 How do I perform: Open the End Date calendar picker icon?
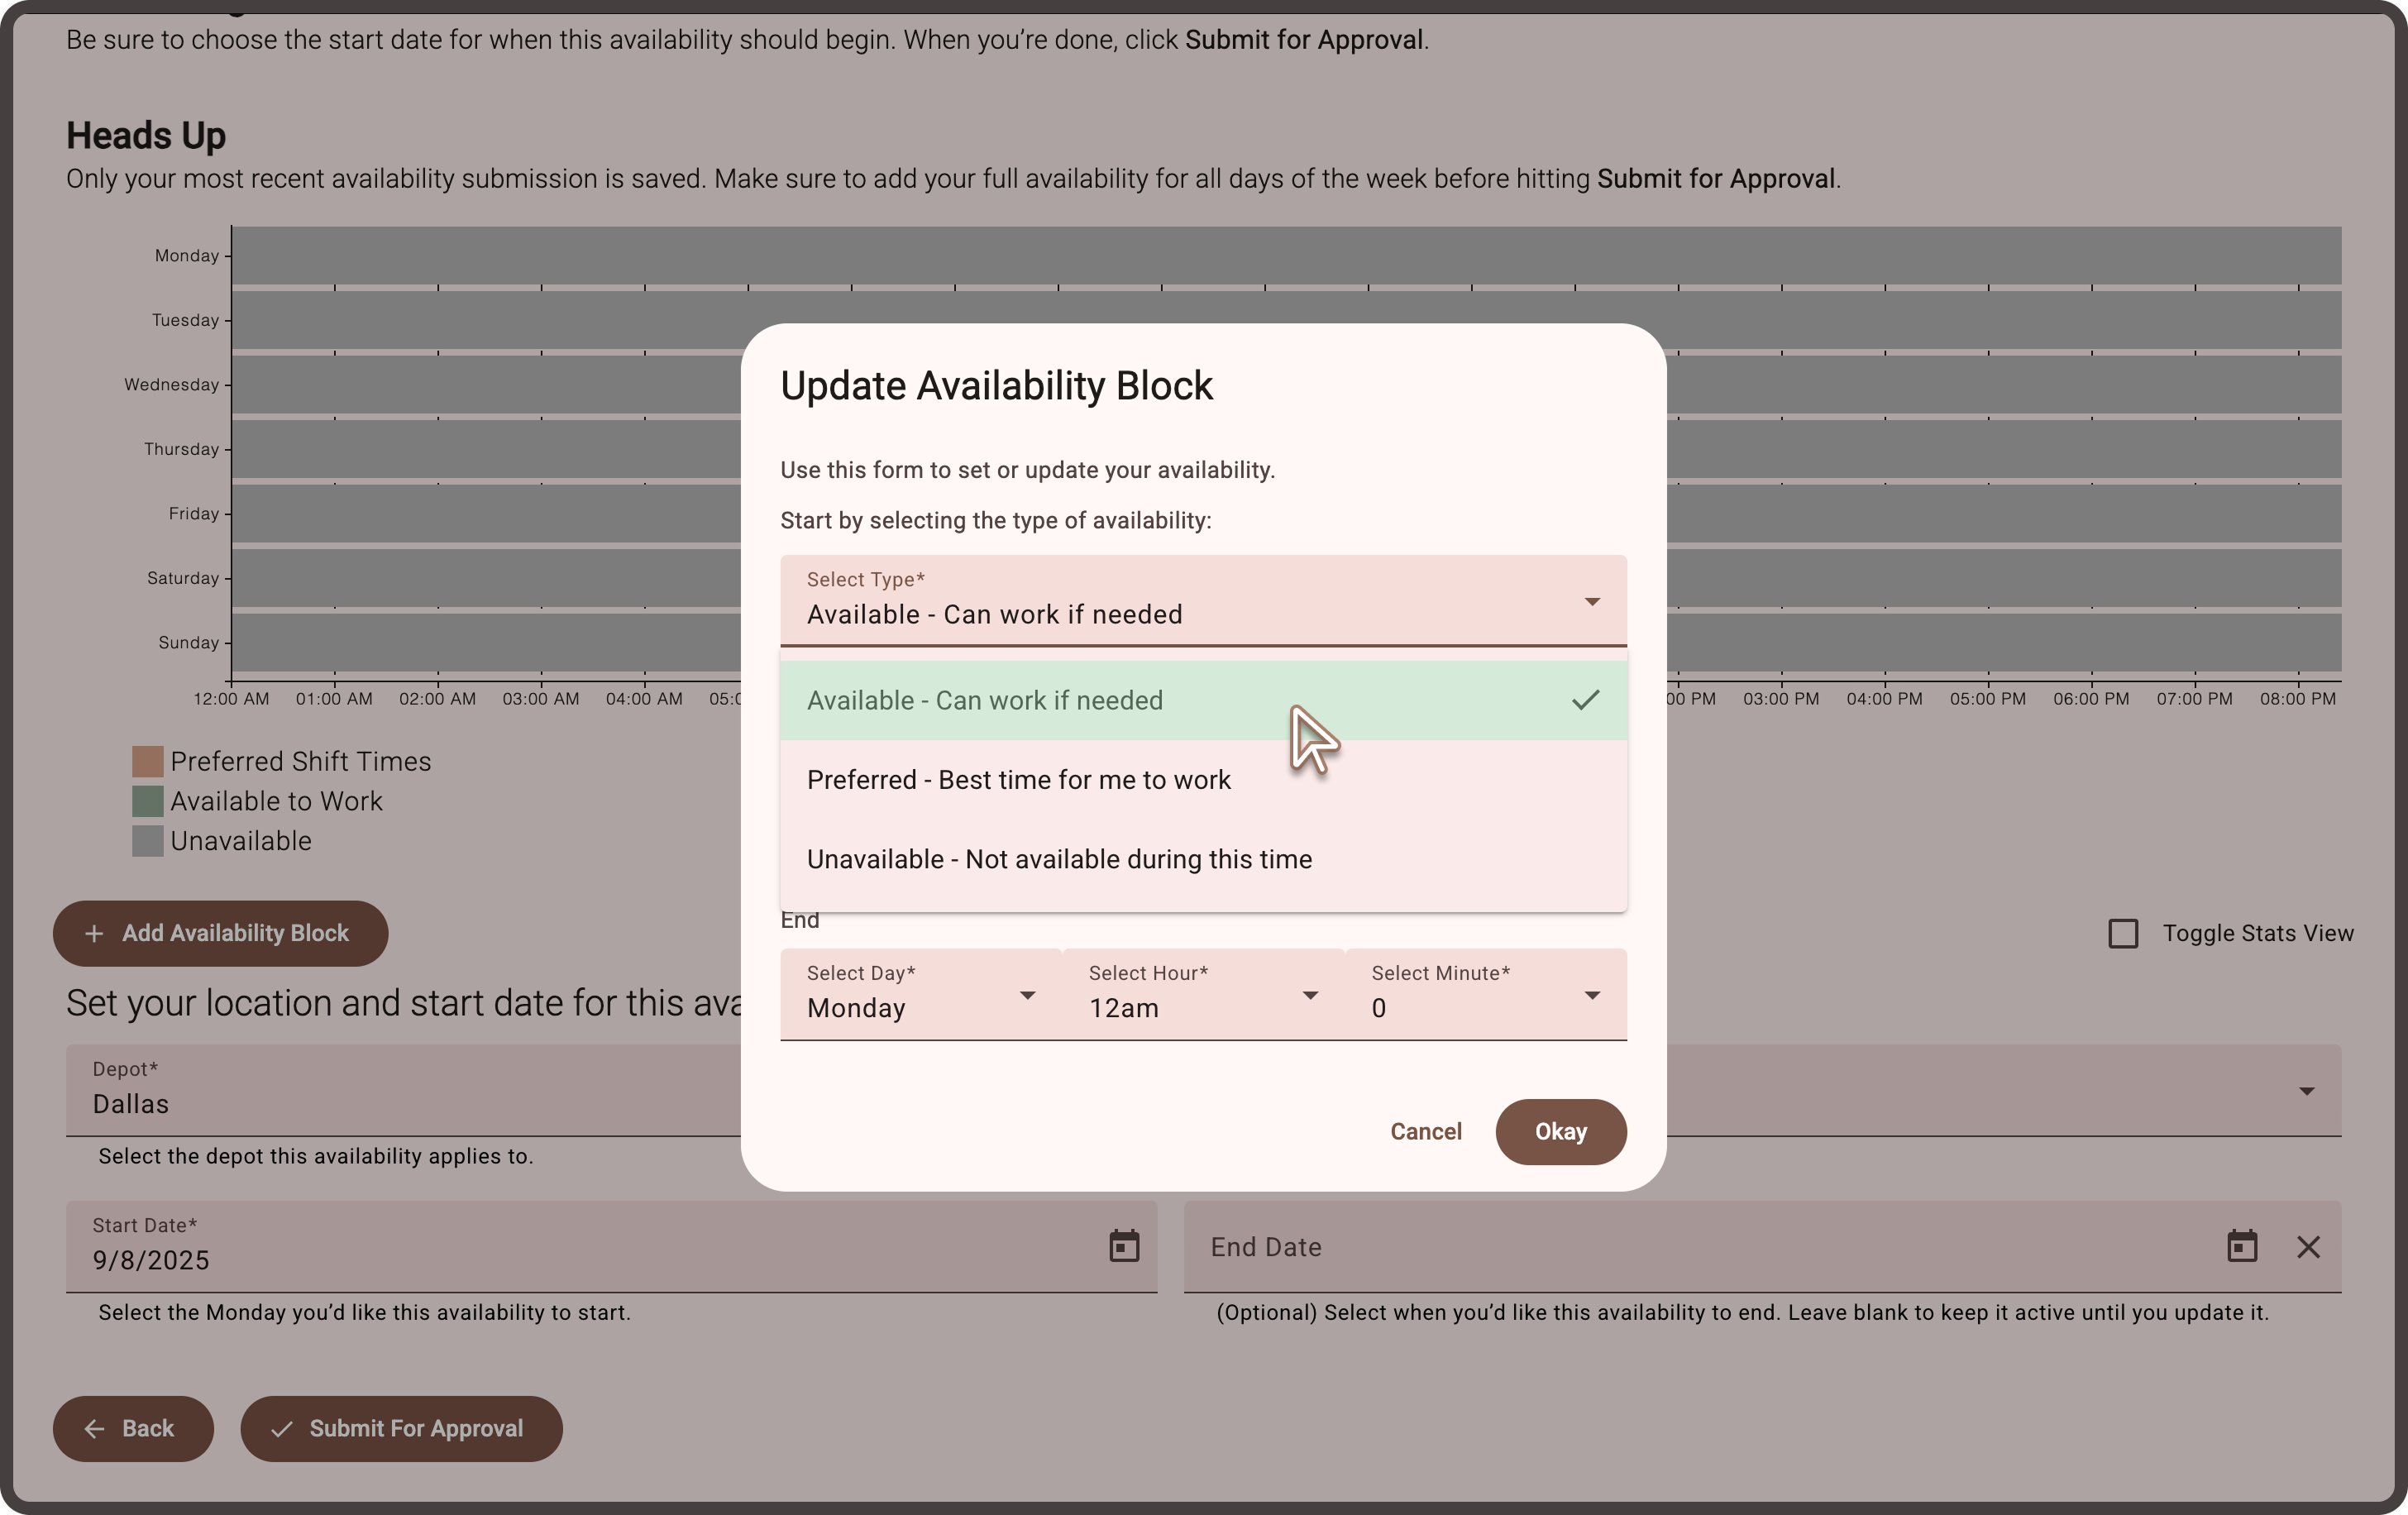point(2242,1246)
